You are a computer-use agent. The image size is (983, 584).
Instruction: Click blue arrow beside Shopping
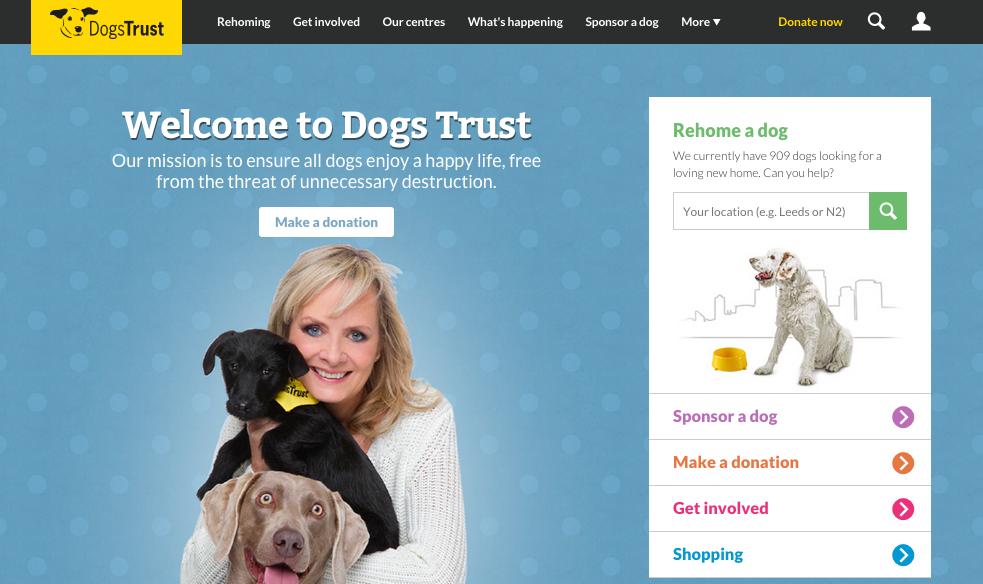point(903,555)
